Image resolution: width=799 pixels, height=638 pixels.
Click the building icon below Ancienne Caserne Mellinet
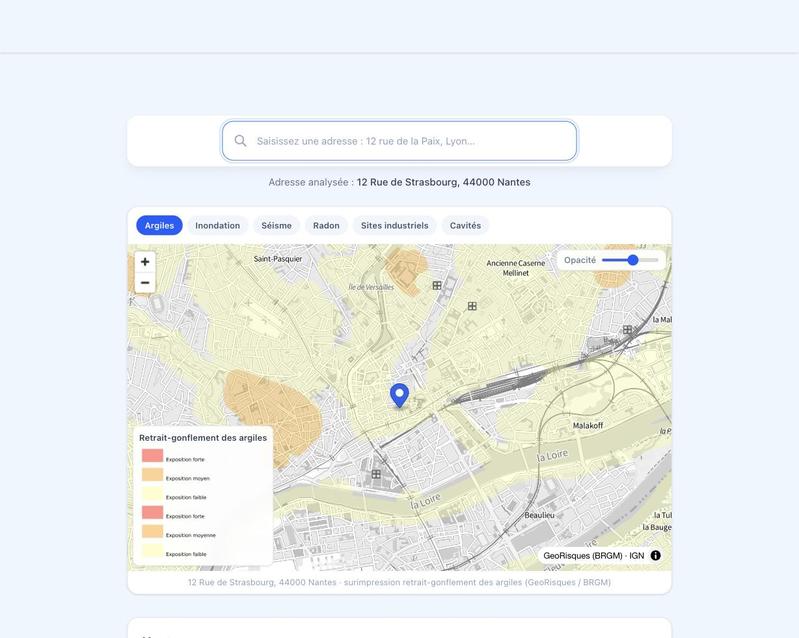pos(472,306)
